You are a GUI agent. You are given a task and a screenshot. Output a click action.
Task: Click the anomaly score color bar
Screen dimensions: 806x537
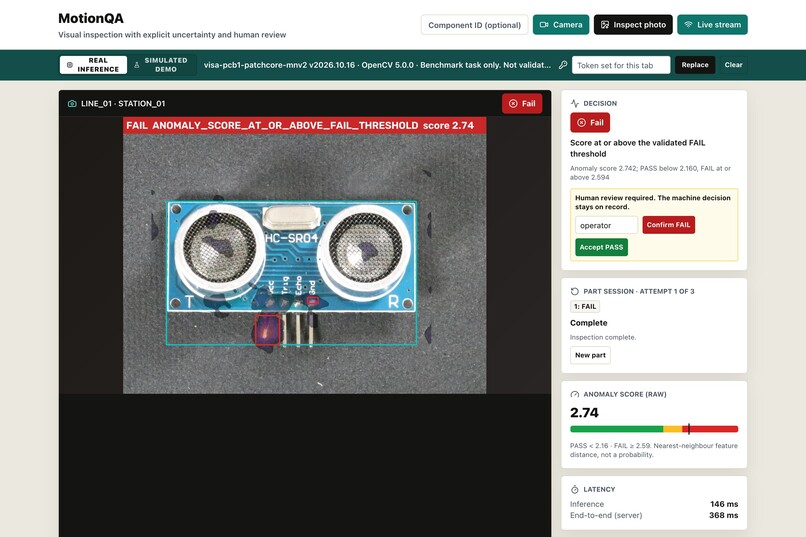(654, 429)
